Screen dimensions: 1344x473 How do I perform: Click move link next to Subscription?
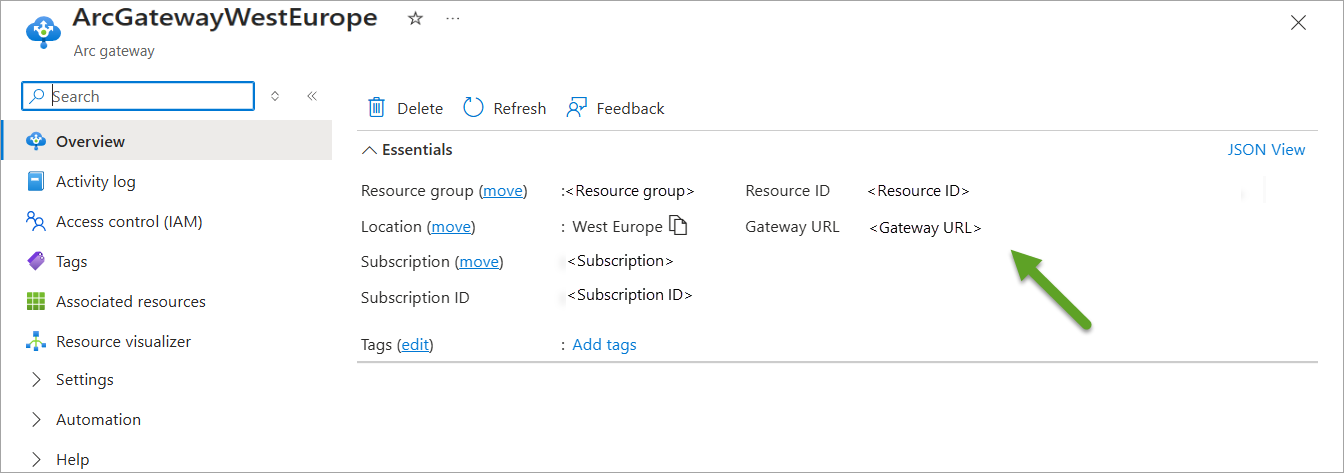pyautogui.click(x=479, y=262)
